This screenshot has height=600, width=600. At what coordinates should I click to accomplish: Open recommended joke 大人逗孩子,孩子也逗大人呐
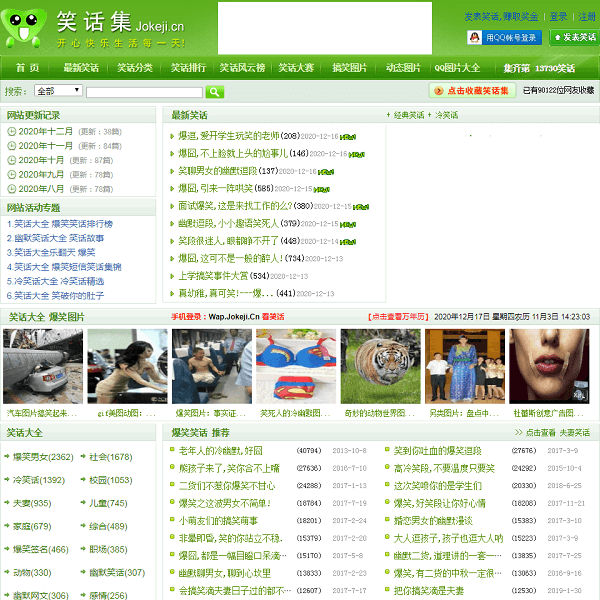pyautogui.click(x=448, y=538)
